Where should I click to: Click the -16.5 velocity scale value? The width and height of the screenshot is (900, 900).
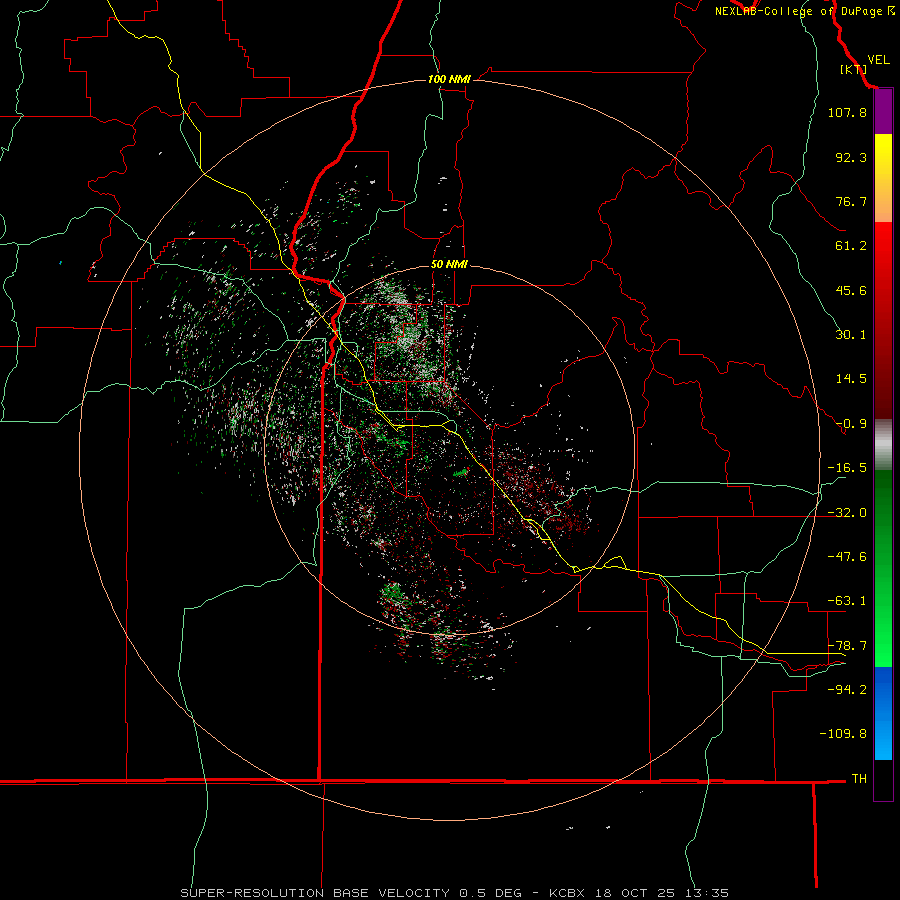(847, 468)
